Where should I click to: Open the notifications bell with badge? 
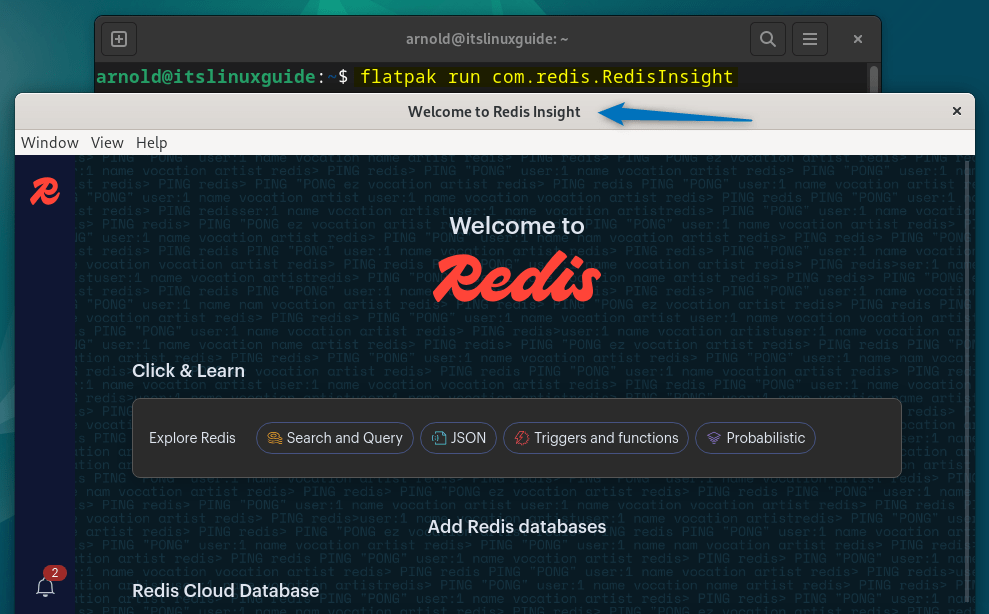point(45,586)
